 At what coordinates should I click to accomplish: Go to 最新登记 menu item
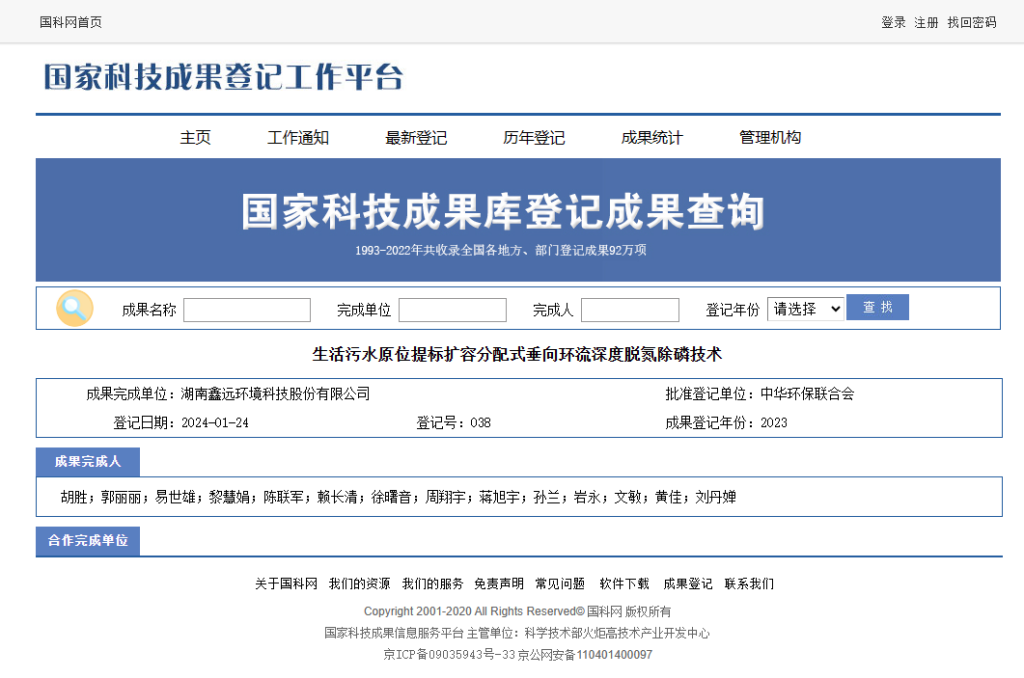click(x=416, y=138)
